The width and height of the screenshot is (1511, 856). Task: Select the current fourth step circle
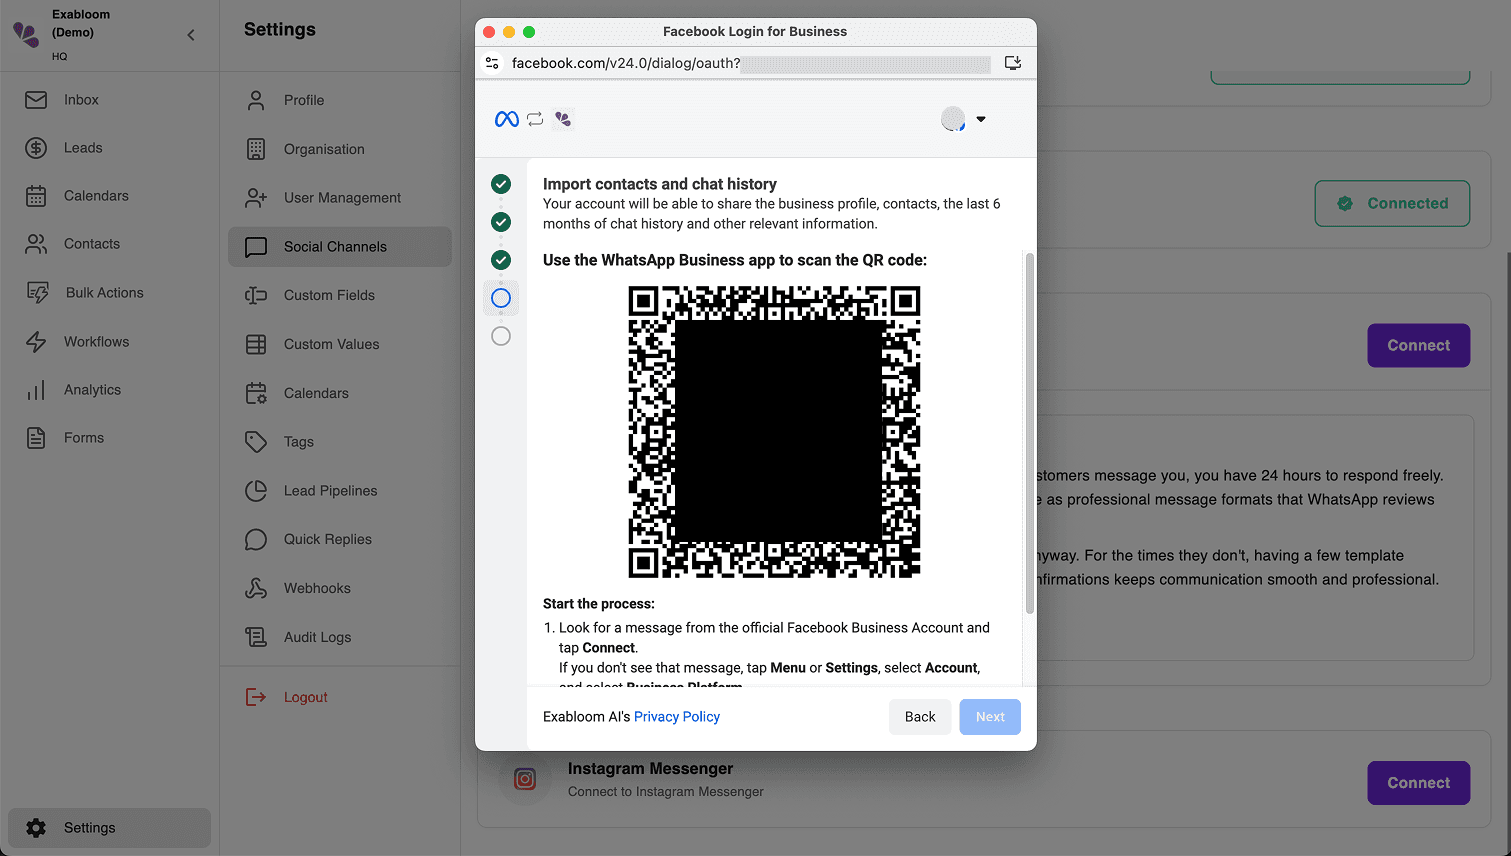tap(501, 298)
